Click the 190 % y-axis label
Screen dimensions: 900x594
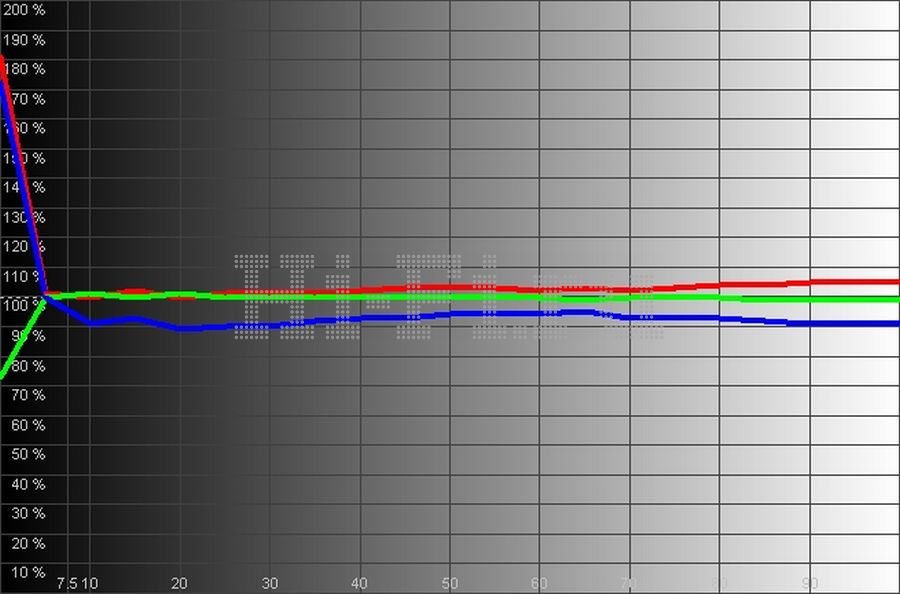tap(24, 40)
